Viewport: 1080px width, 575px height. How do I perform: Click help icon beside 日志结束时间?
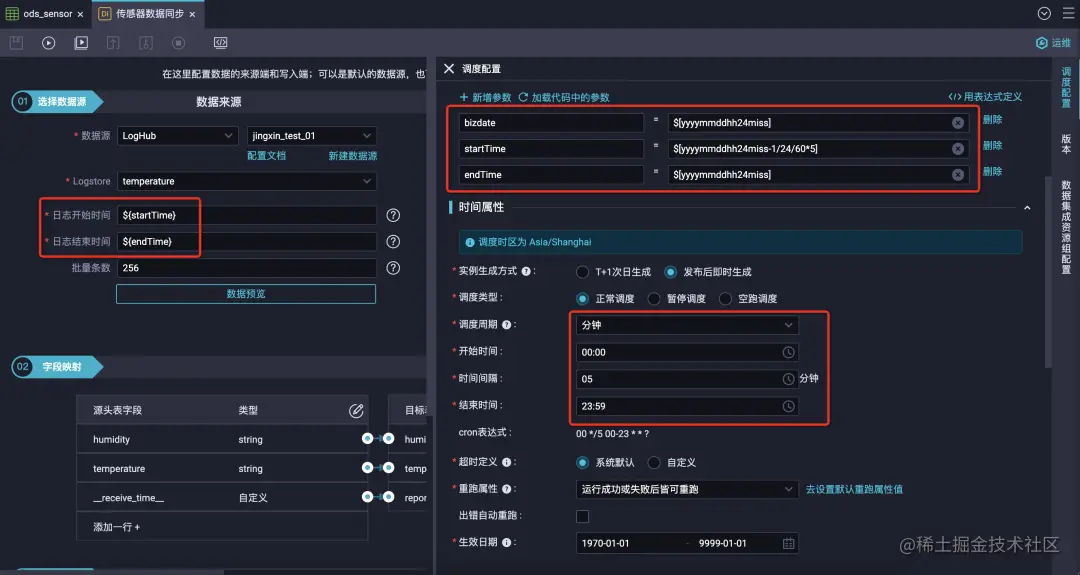[393, 242]
